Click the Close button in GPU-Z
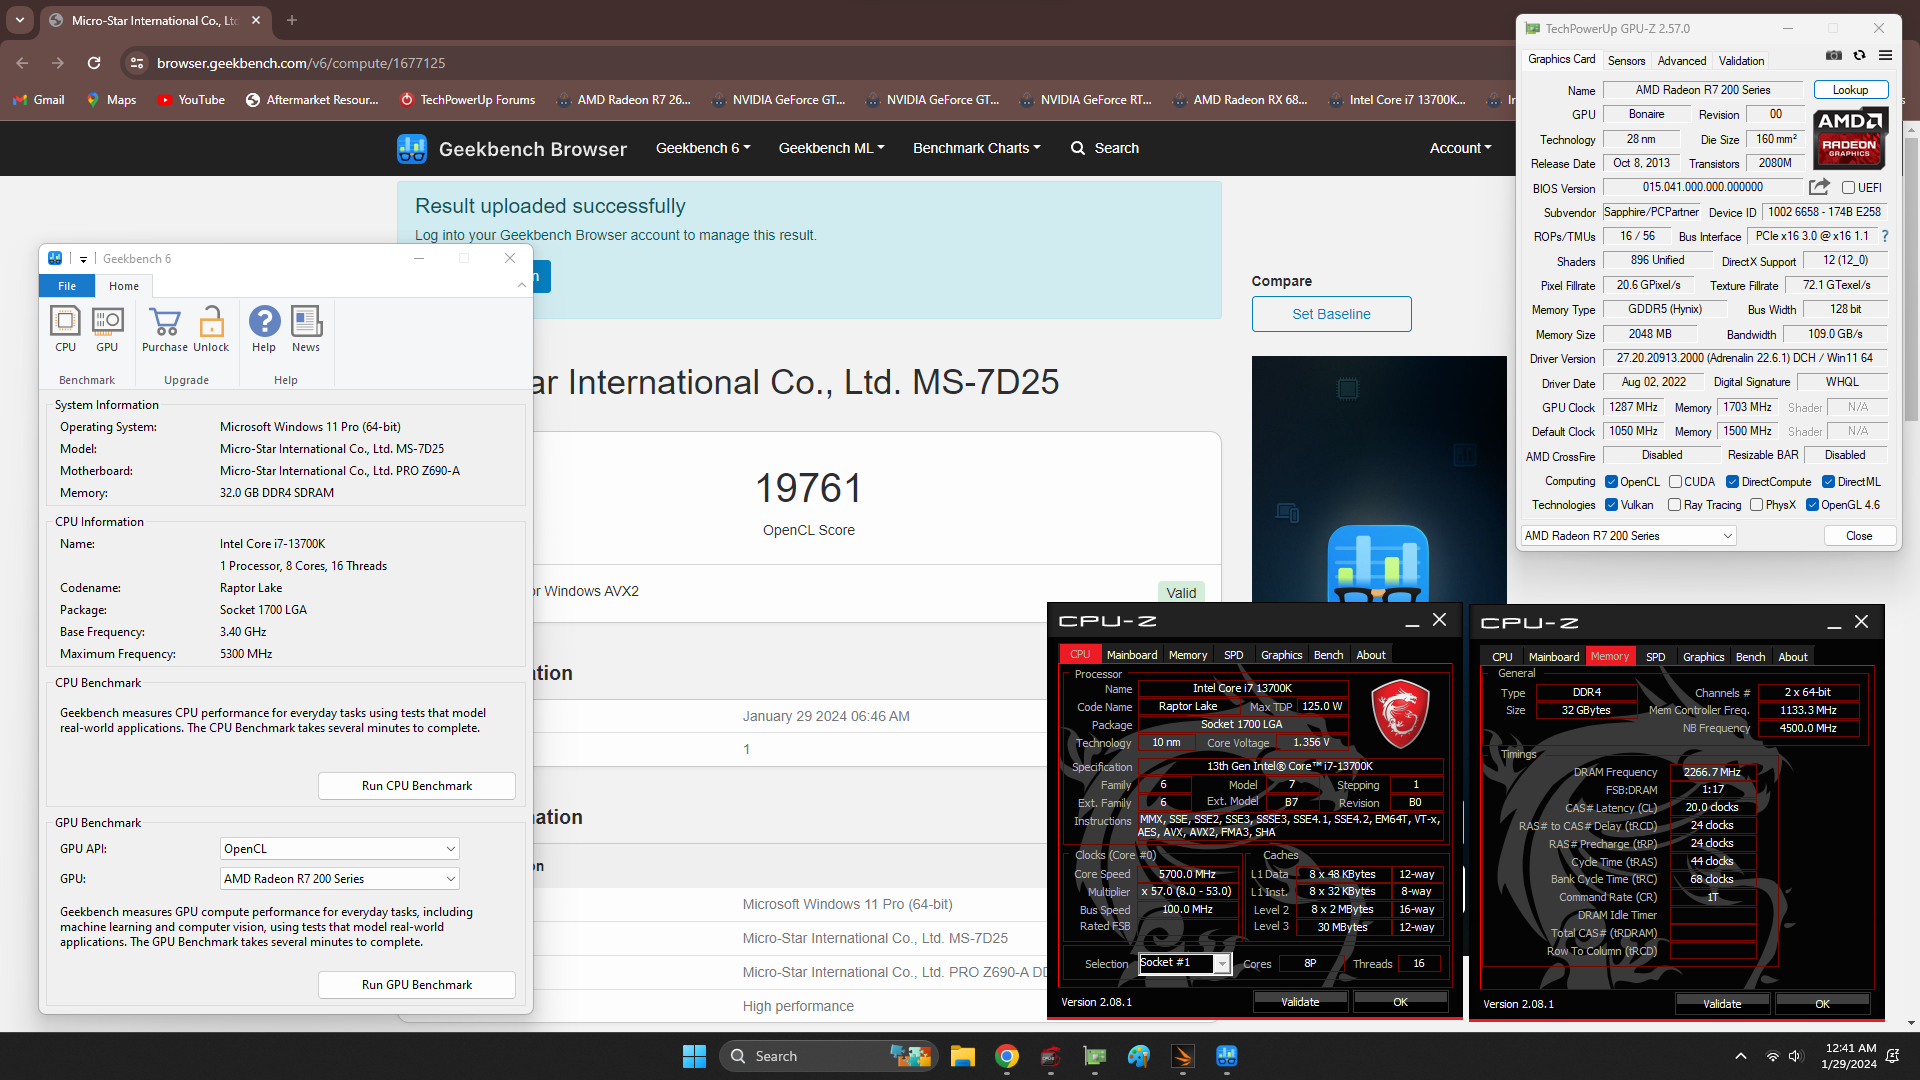Image resolution: width=1920 pixels, height=1080 pixels. tap(1859, 536)
